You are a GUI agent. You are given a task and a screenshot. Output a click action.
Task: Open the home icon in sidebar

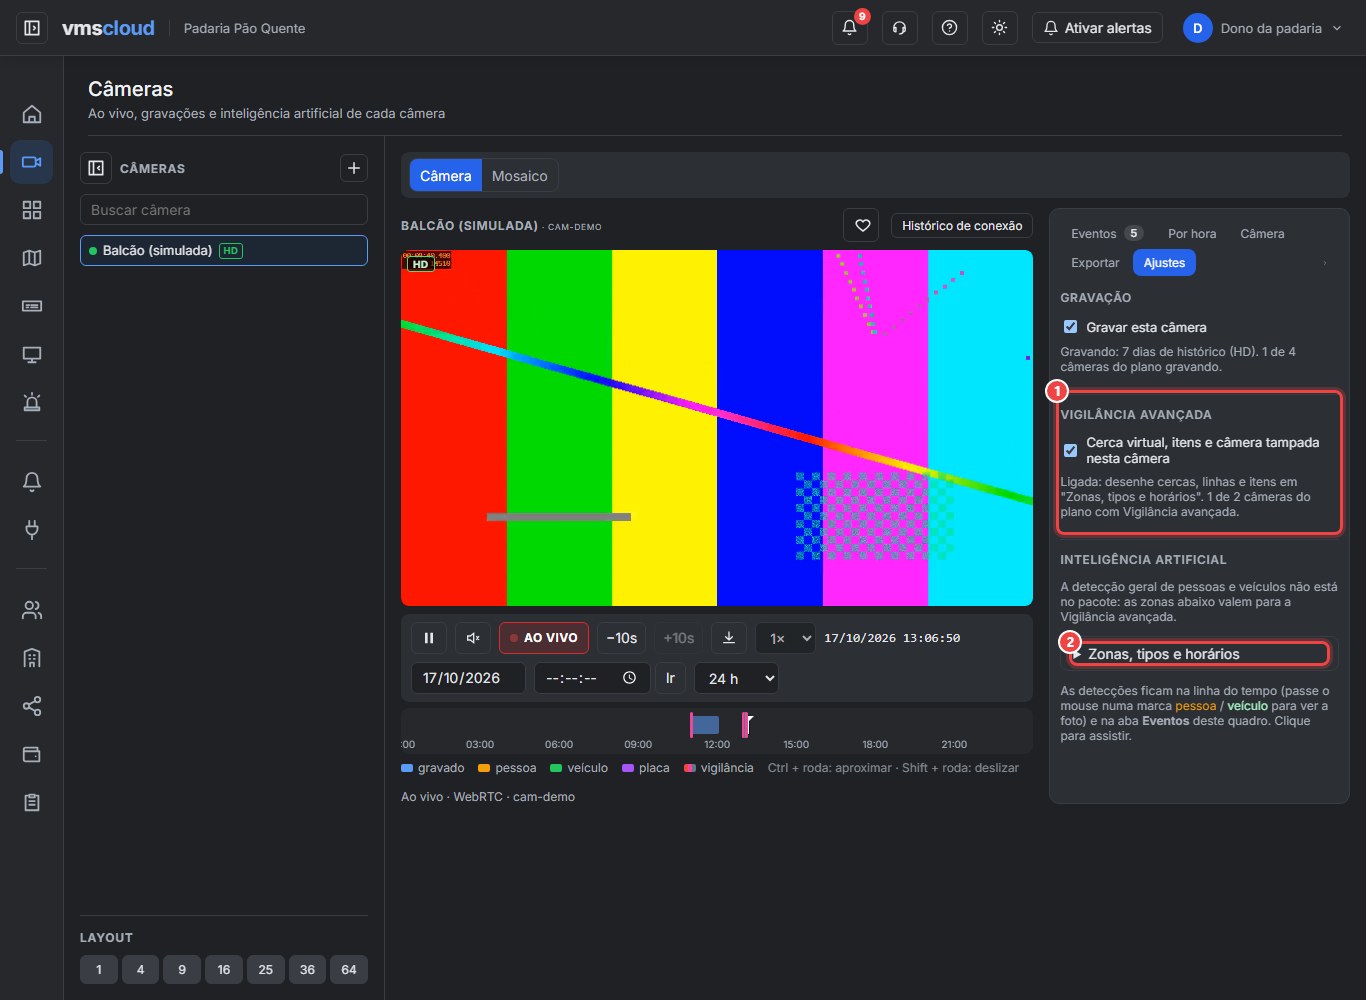pos(32,114)
